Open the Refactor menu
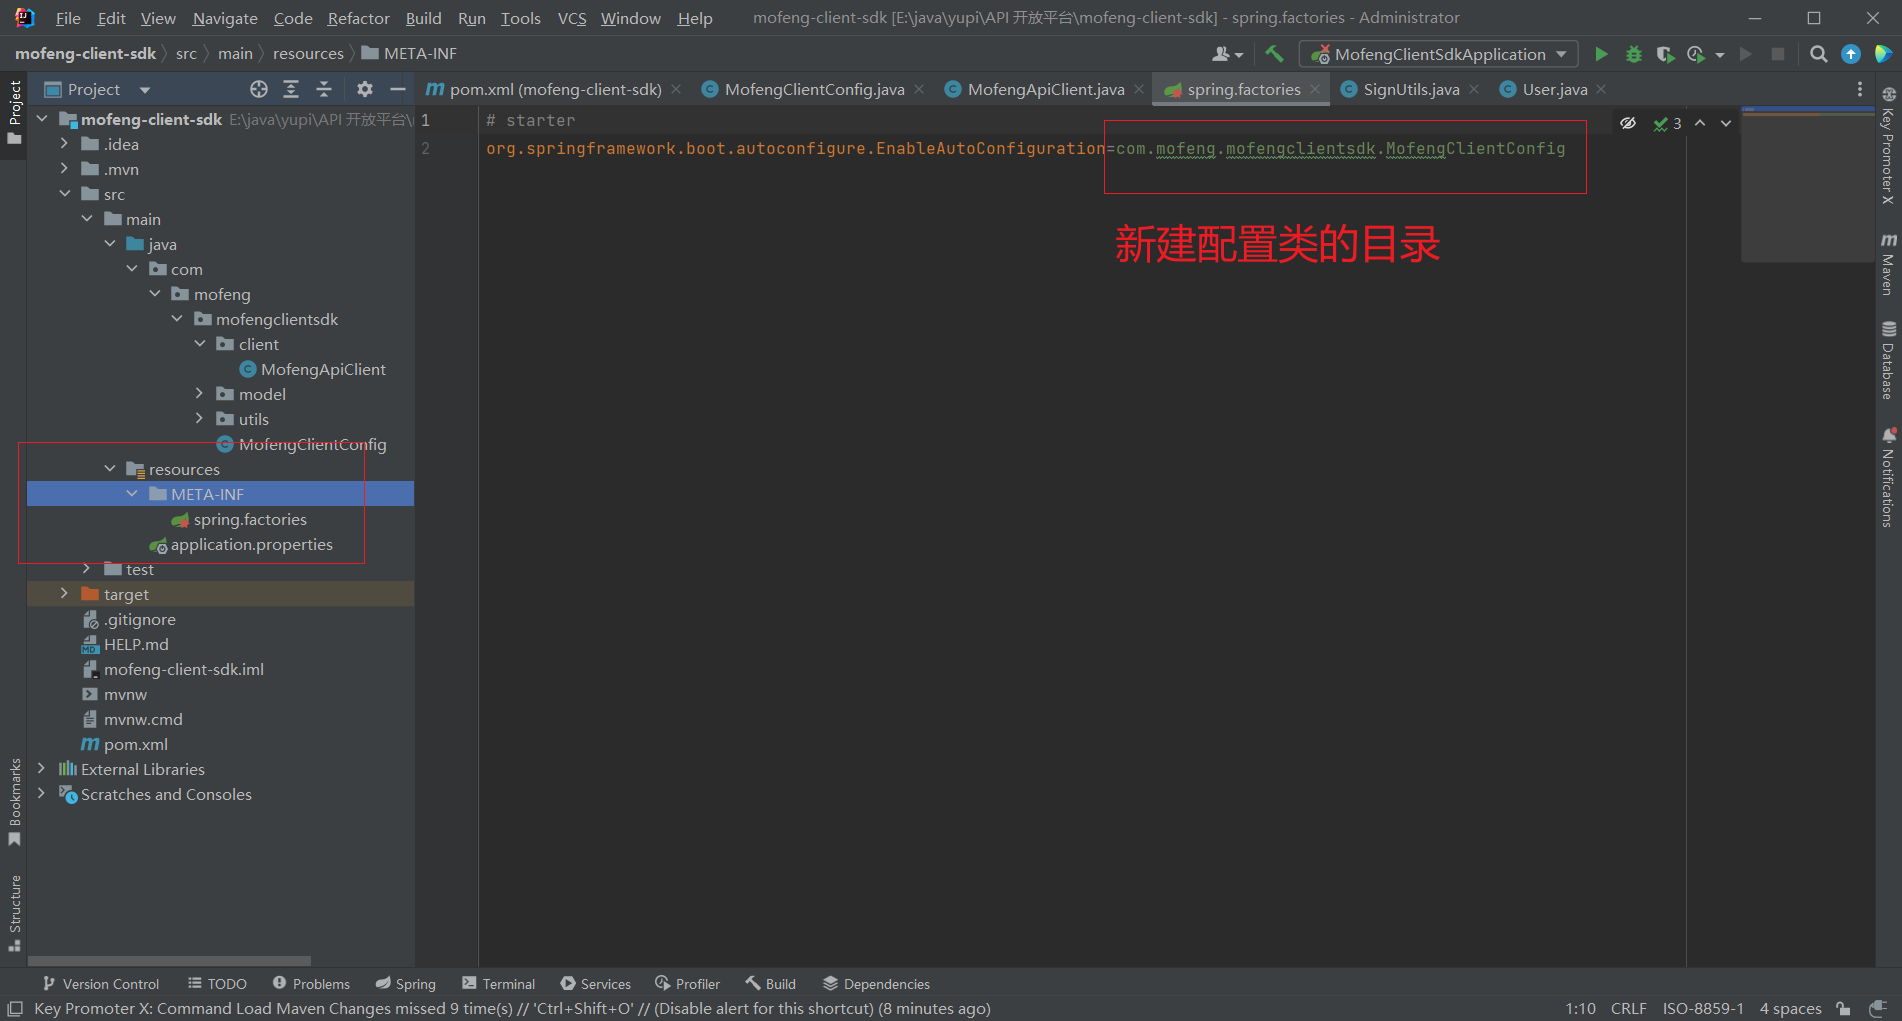1902x1021 pixels. [358, 18]
